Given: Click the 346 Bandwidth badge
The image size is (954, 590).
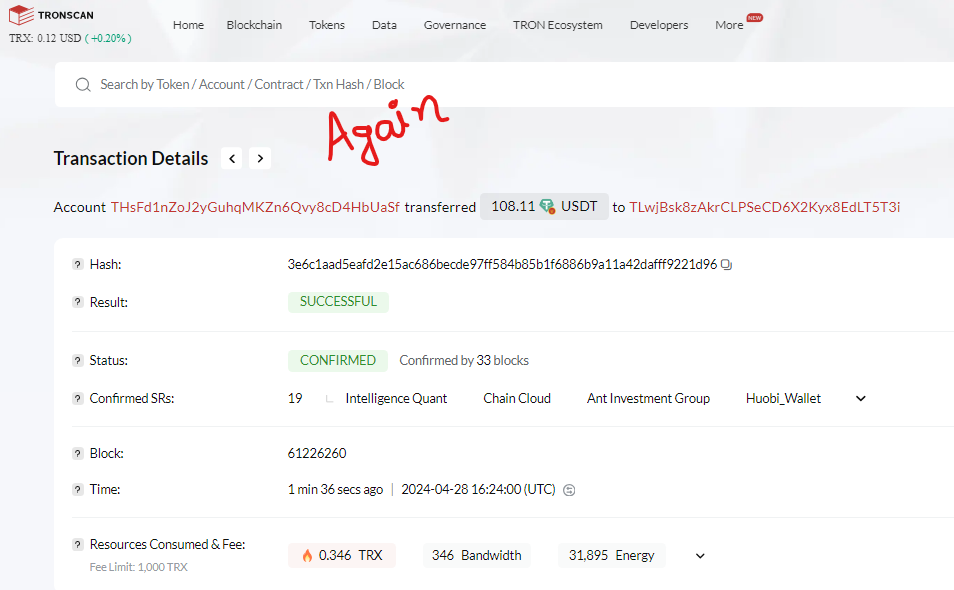Looking at the screenshot, I should [x=476, y=556].
